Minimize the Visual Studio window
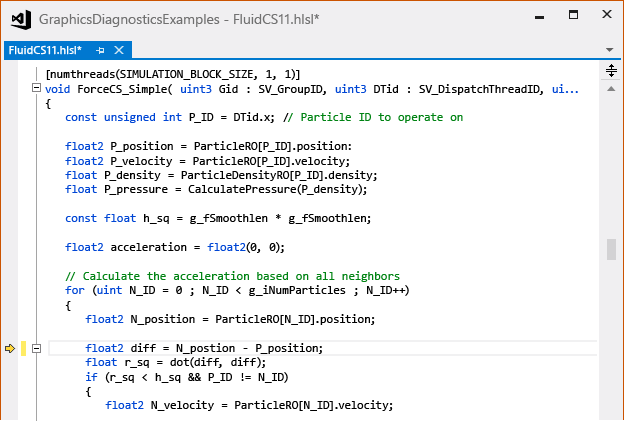This screenshot has width=624, height=421. [540, 17]
